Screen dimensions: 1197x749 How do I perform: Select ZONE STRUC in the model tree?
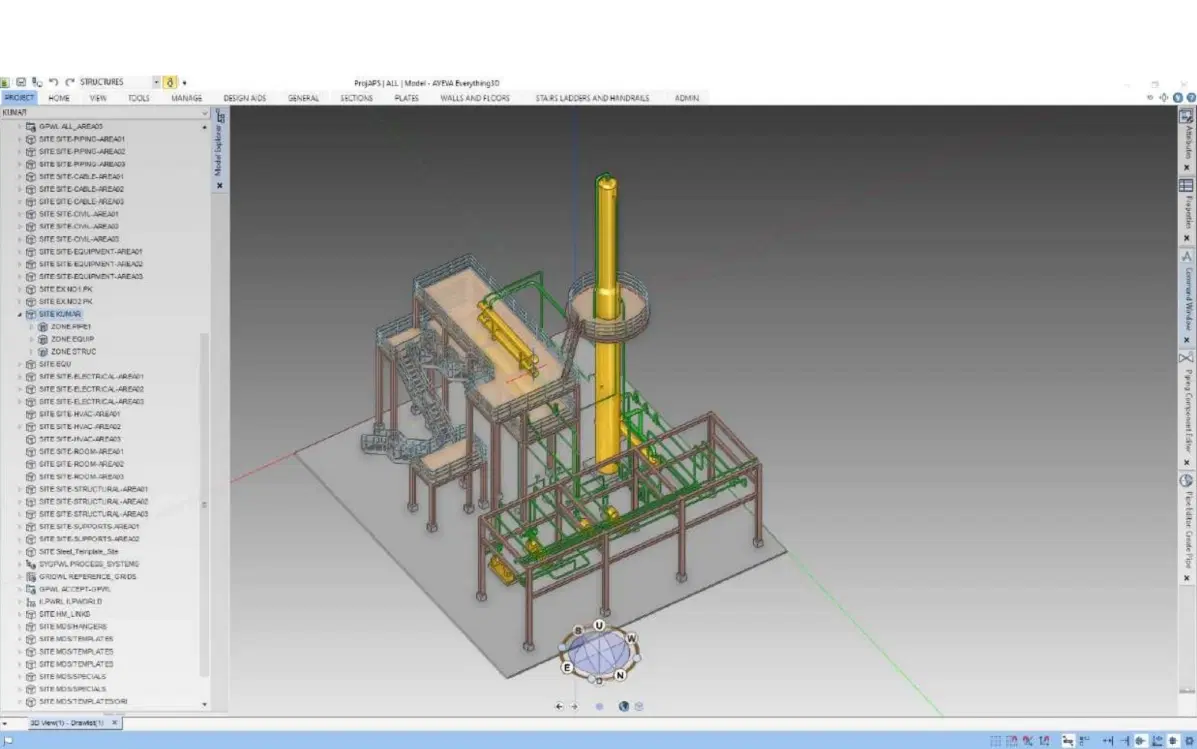pos(73,351)
